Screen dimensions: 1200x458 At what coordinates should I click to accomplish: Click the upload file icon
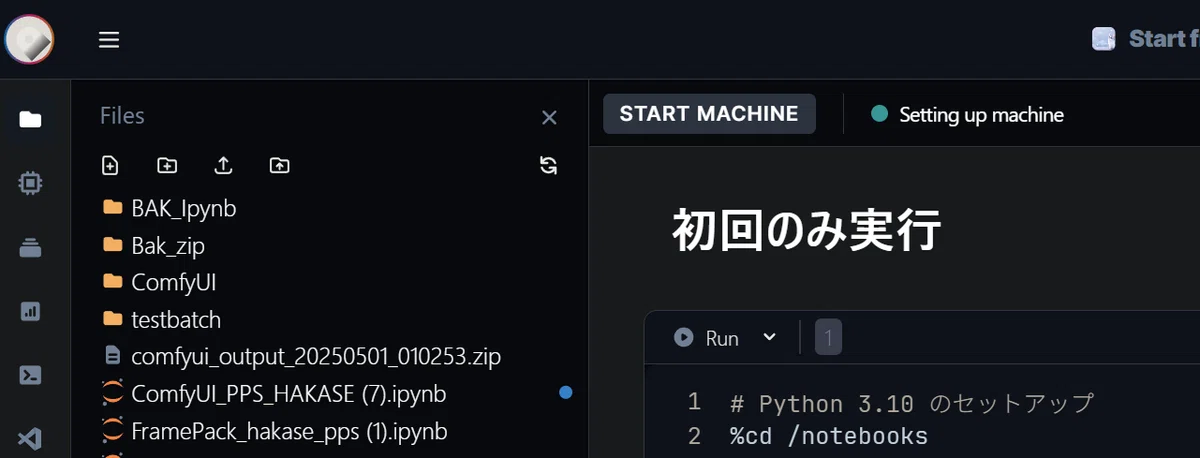(x=223, y=165)
